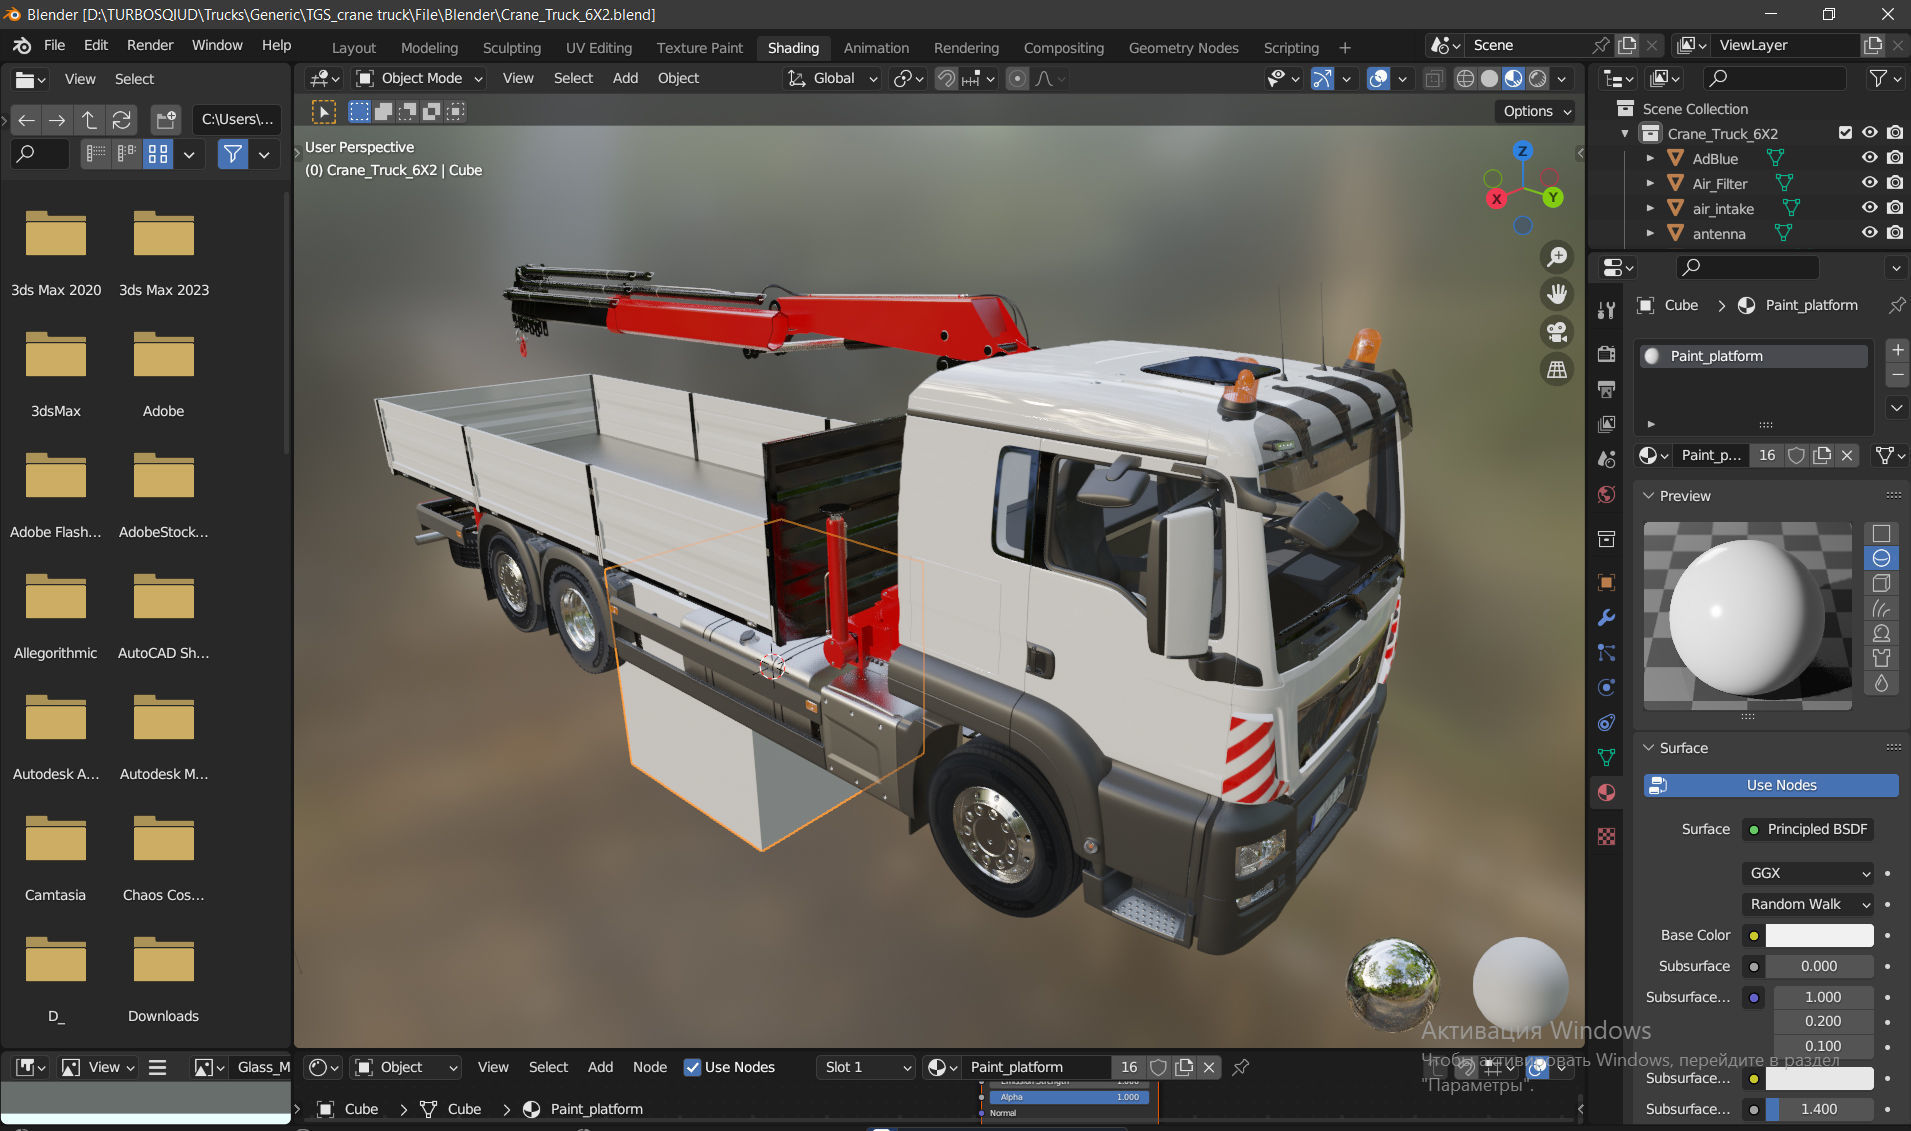
Task: Click file browser refresh icon
Action: [x=121, y=120]
